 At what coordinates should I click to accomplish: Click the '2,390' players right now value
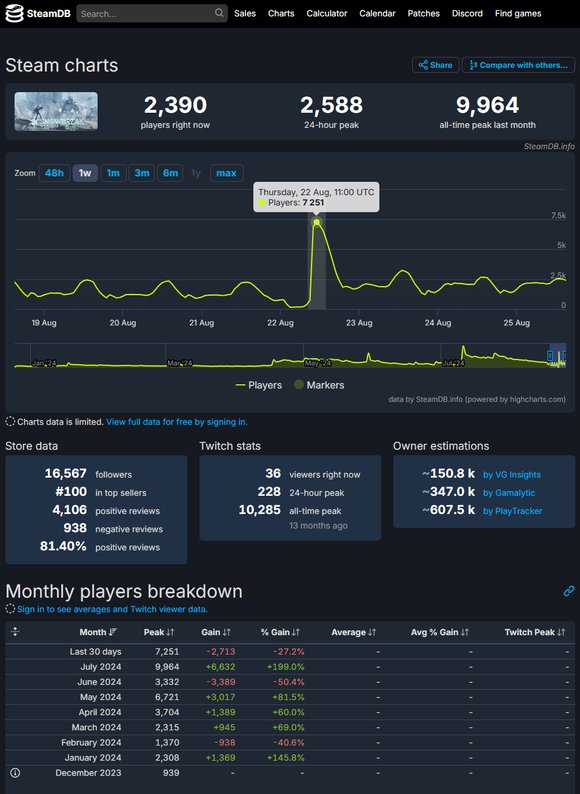pyautogui.click(x=175, y=105)
